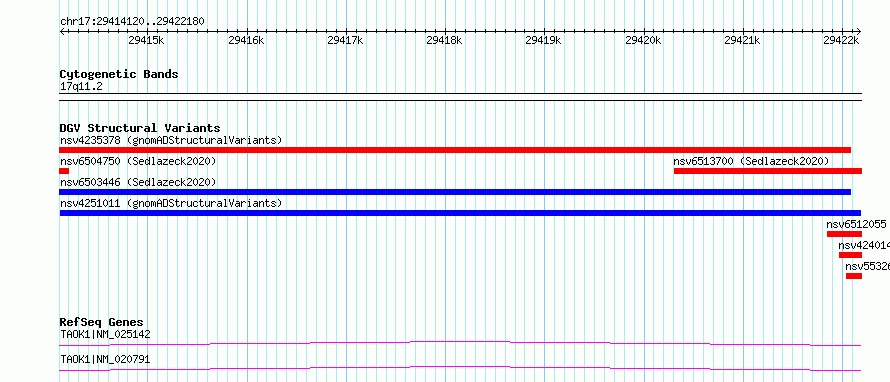Click the 29420k ruler tick label
Screen dimensions: 890x382
tap(643, 40)
